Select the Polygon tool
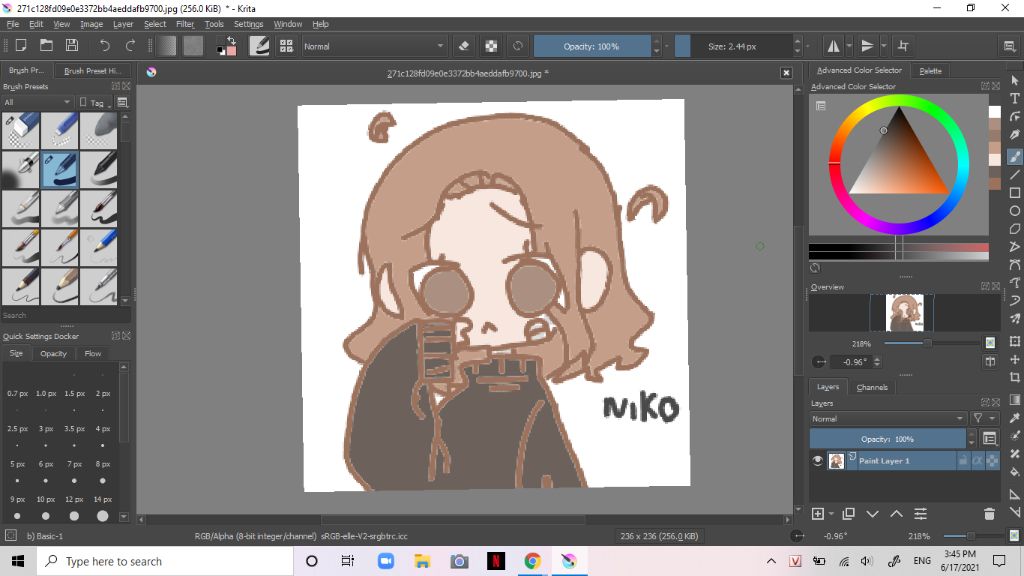1024x576 pixels. (1014, 229)
